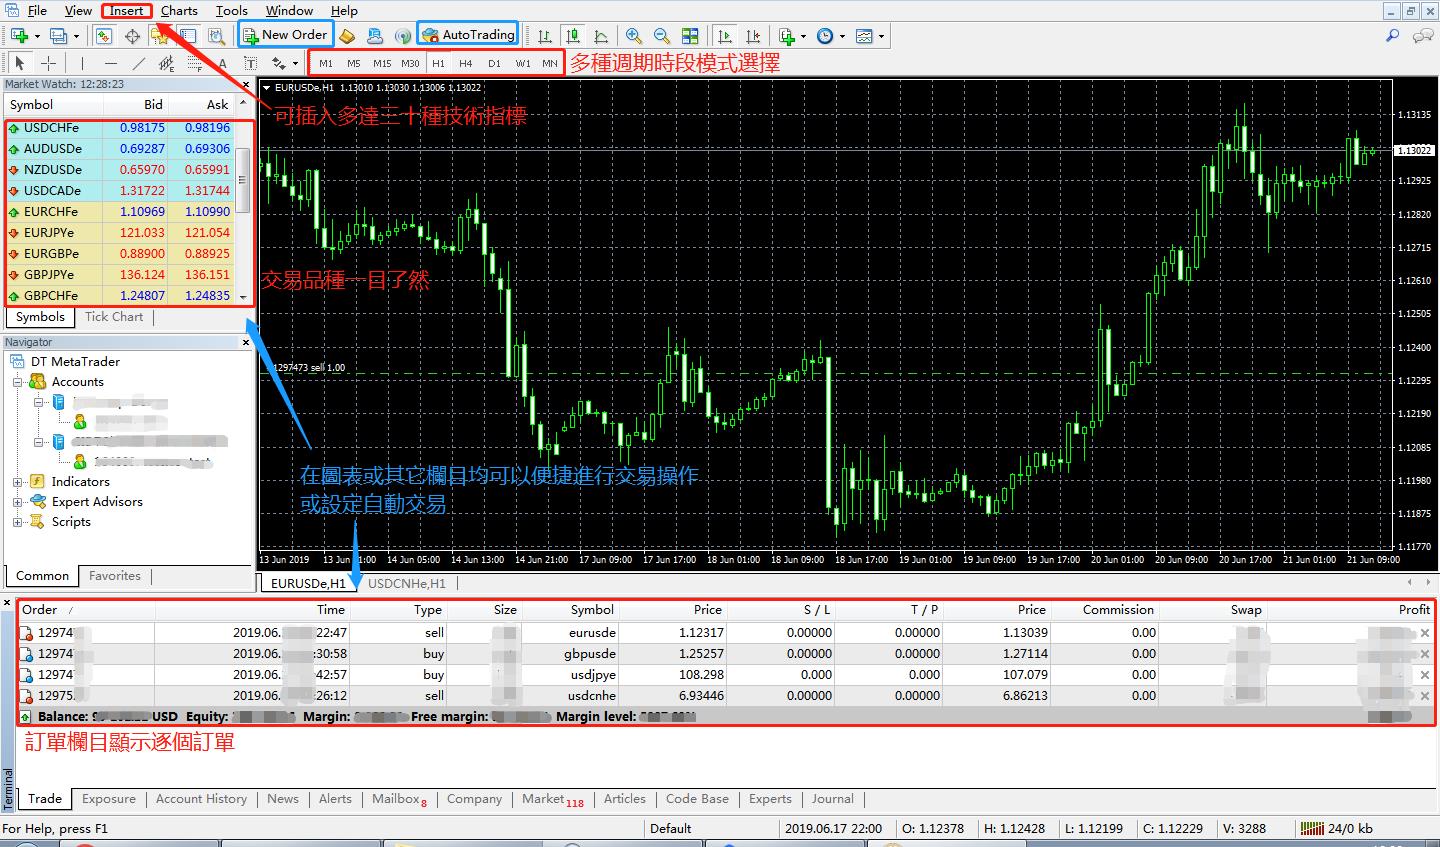Switch chart to bar chart view
Screen dimensions: 1440x847
(x=545, y=36)
